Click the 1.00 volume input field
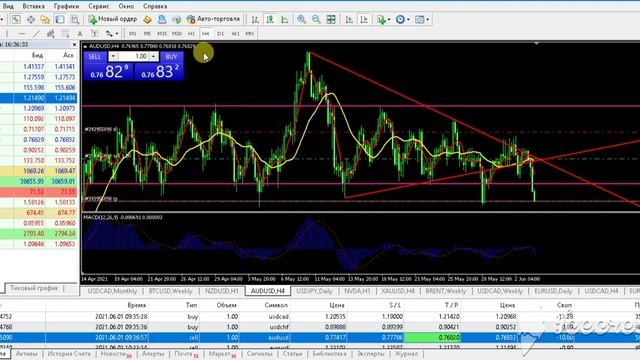 [x=133, y=56]
